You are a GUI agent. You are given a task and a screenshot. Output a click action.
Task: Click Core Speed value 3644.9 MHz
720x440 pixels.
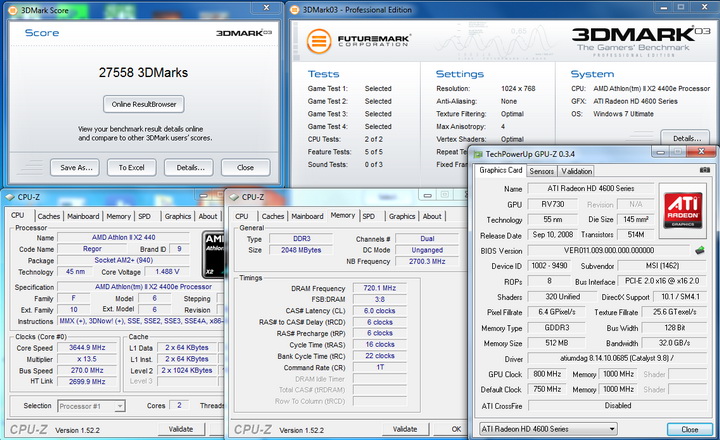point(87,348)
